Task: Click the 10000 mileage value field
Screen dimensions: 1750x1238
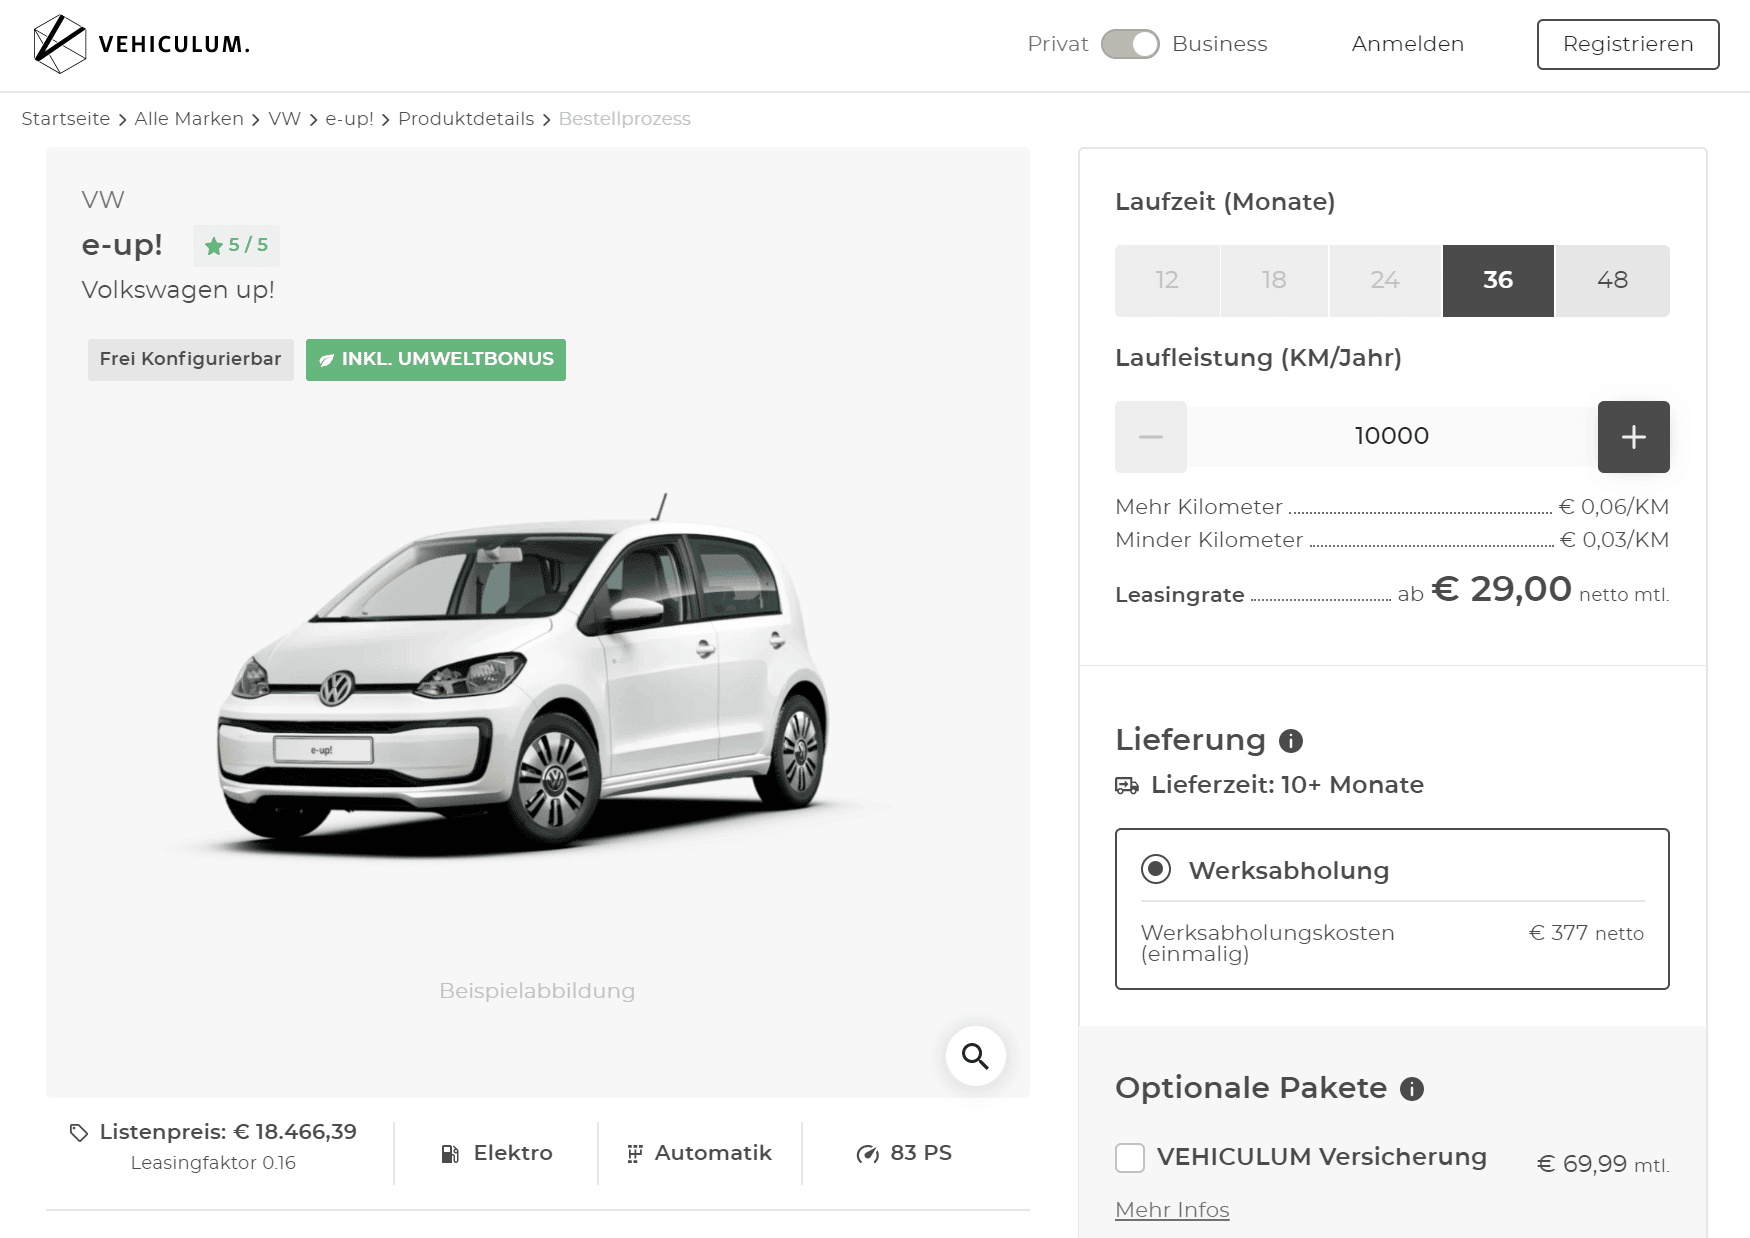Action: (1392, 437)
